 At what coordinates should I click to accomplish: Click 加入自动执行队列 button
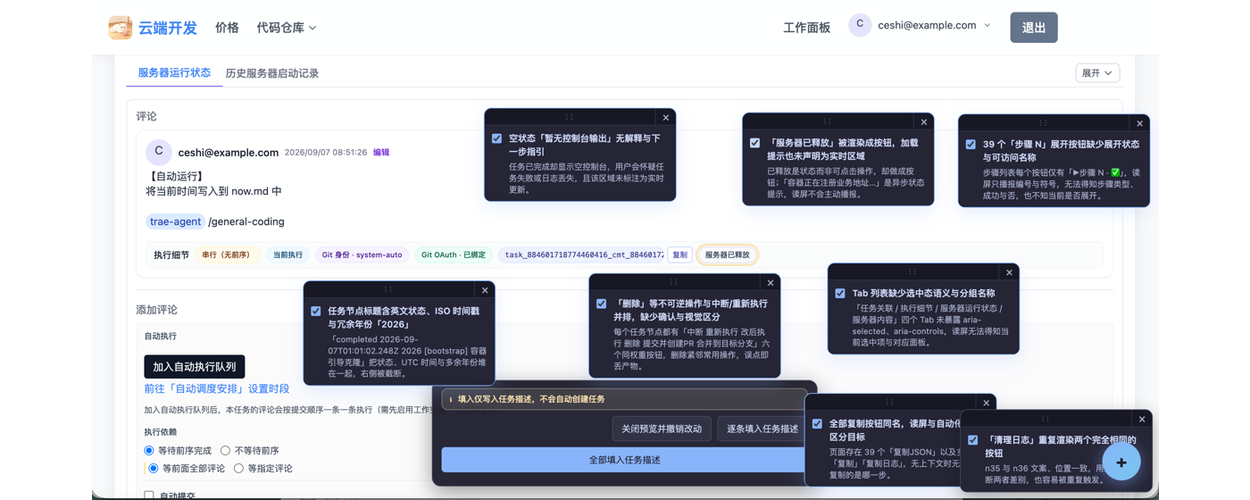pyautogui.click(x=194, y=367)
